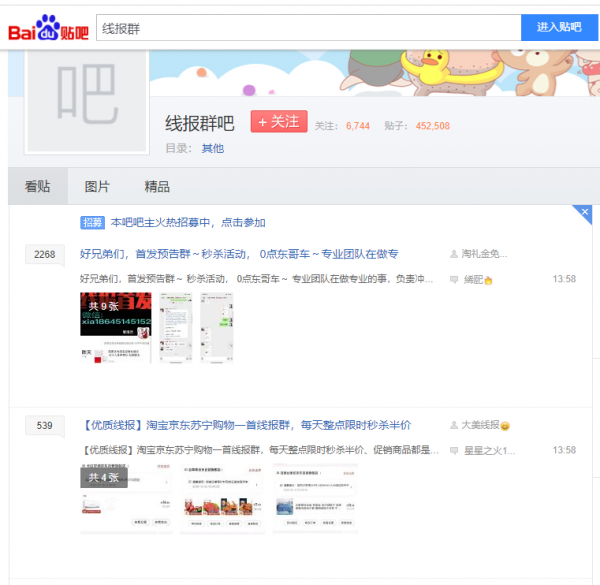Switch to the 精品 tab
Image resolution: width=600 pixels, height=585 pixels.
[157, 186]
